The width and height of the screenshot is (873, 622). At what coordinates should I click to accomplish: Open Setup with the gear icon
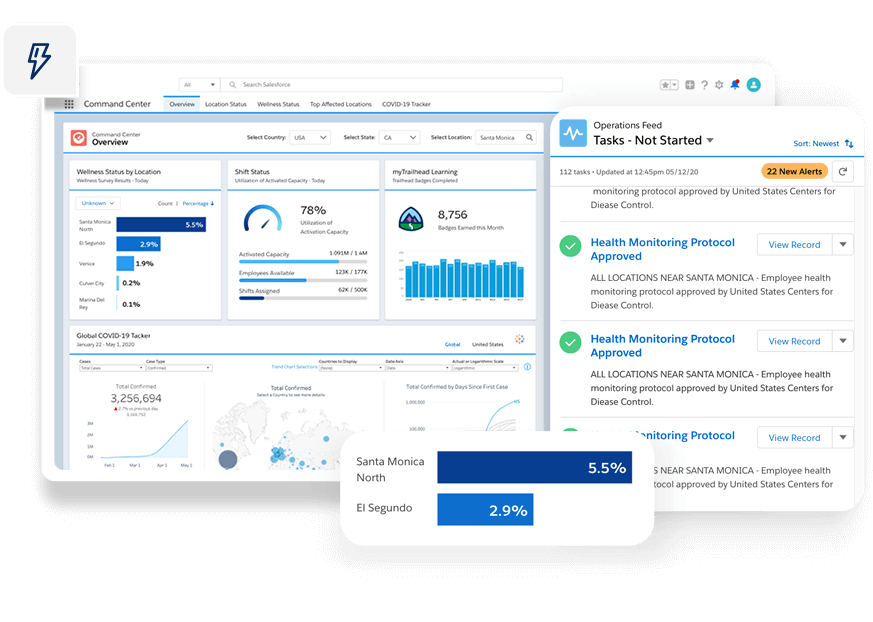tap(719, 85)
